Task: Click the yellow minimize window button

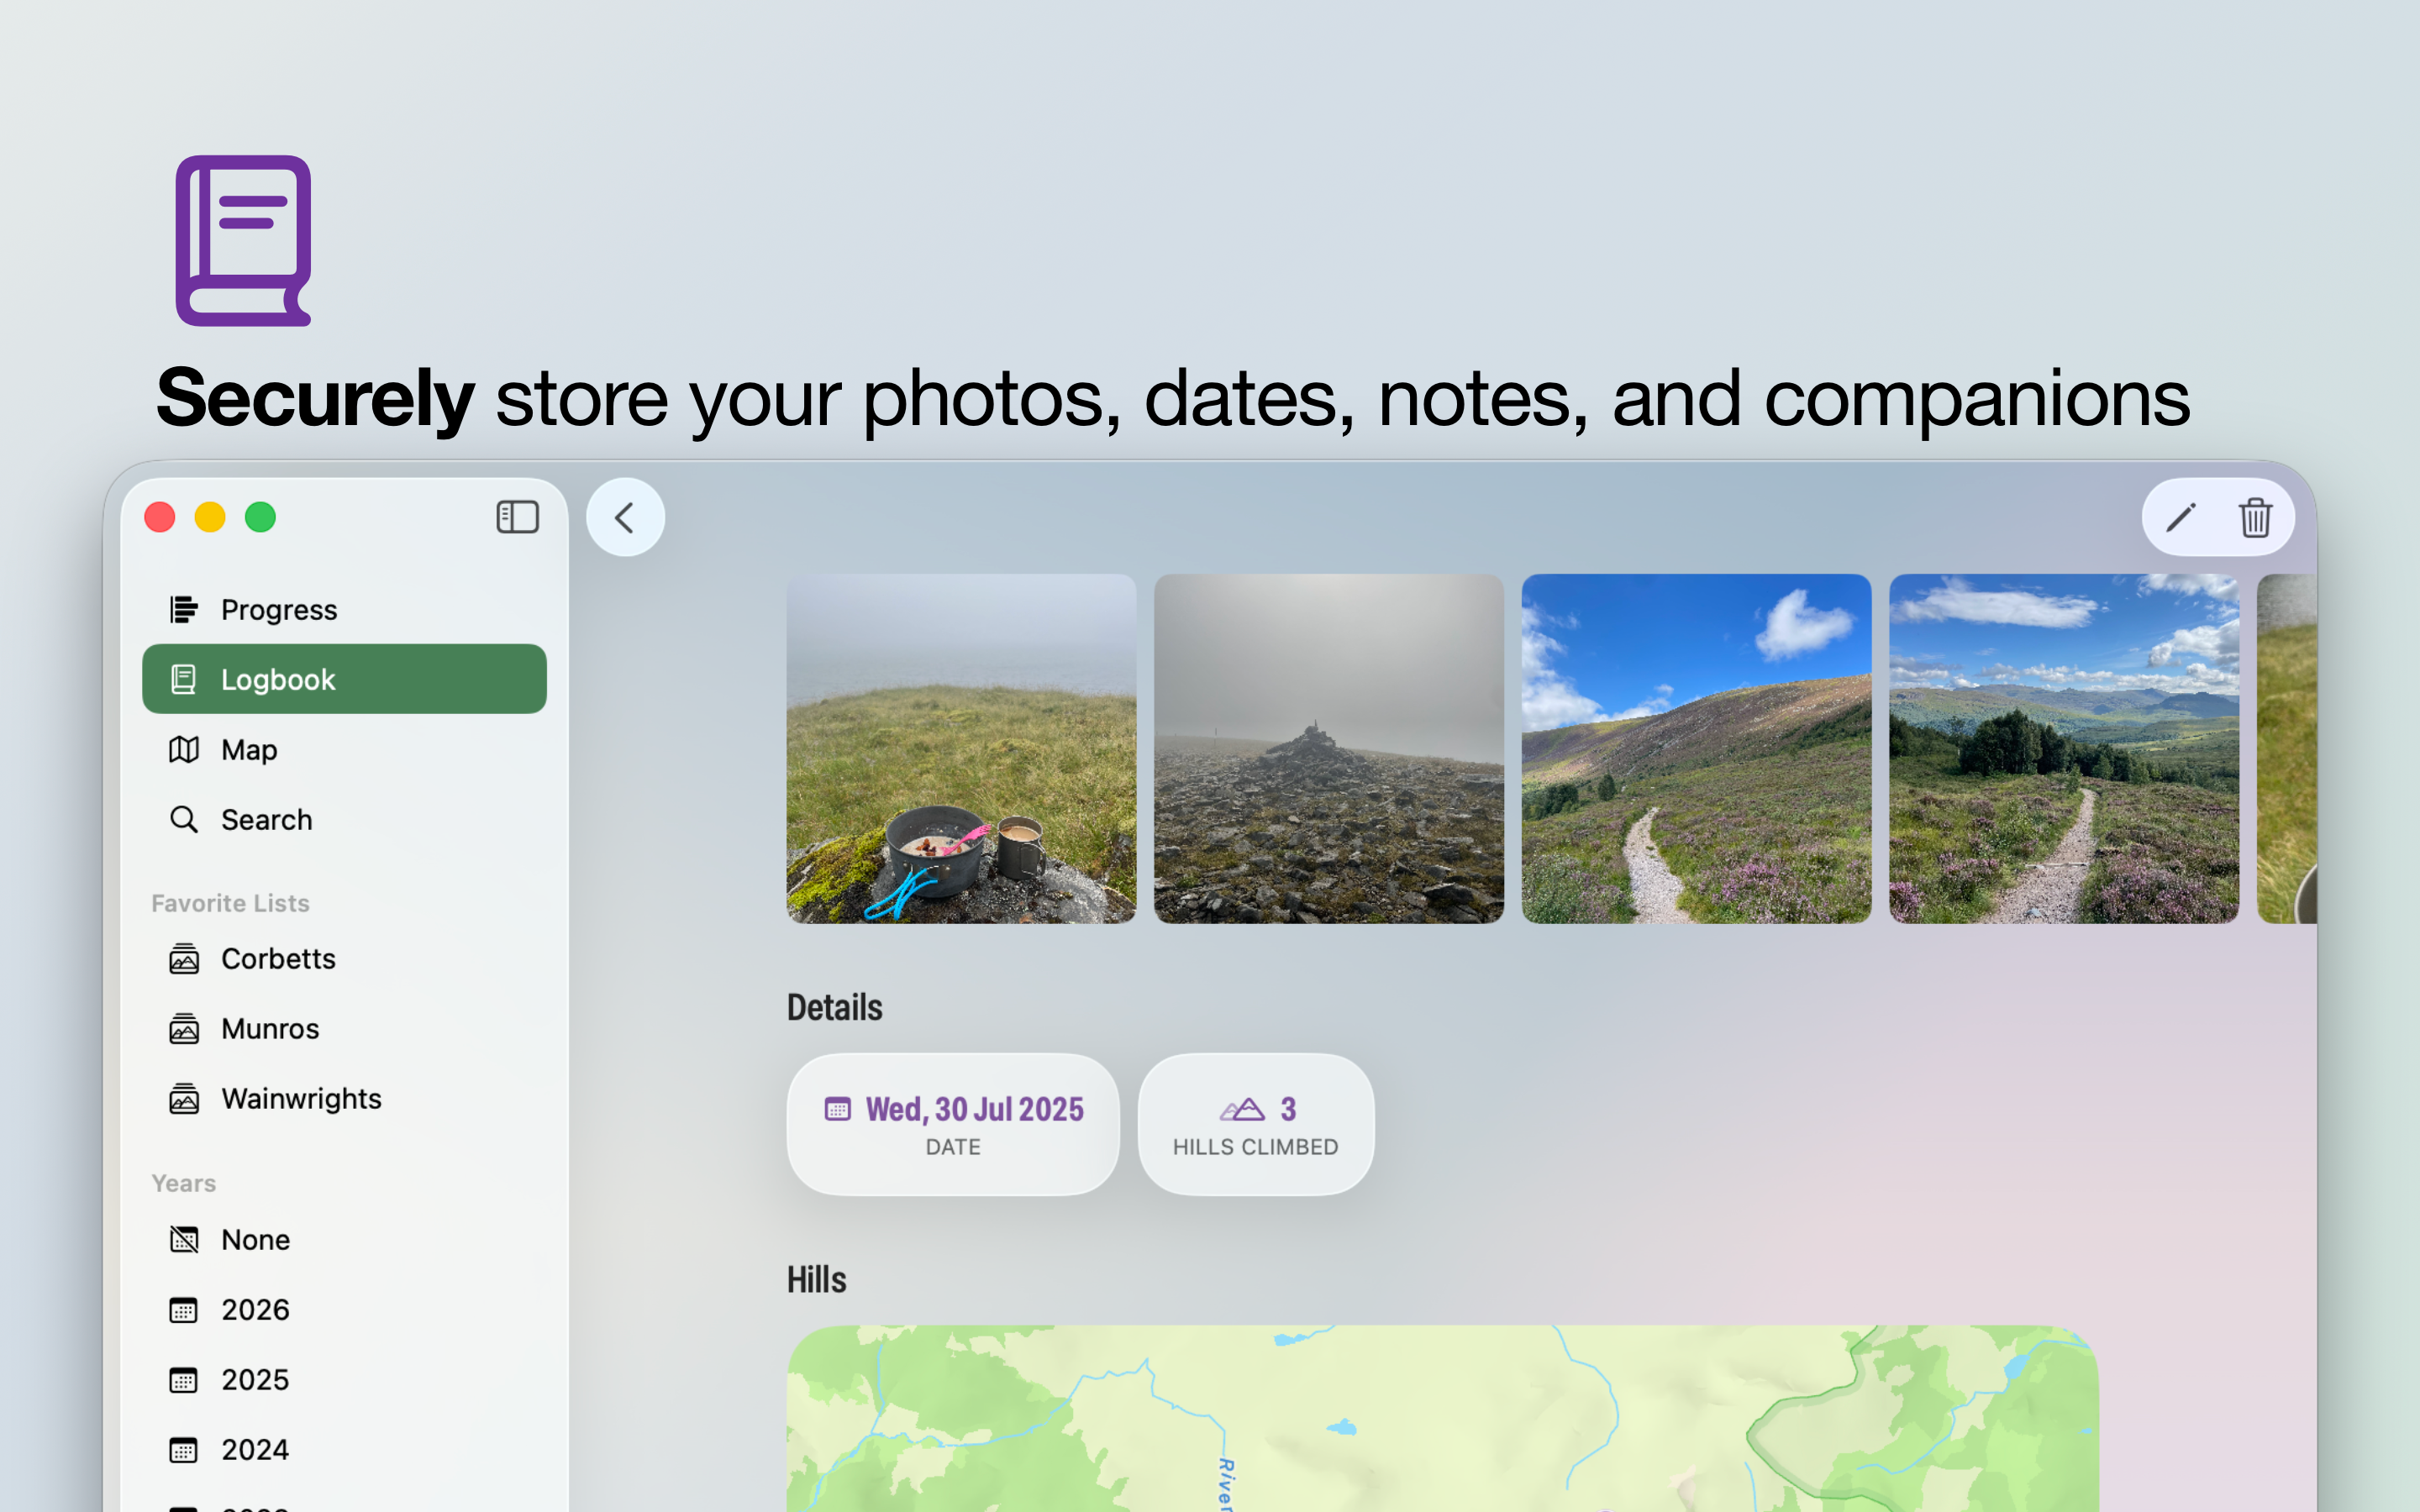Action: pyautogui.click(x=210, y=517)
